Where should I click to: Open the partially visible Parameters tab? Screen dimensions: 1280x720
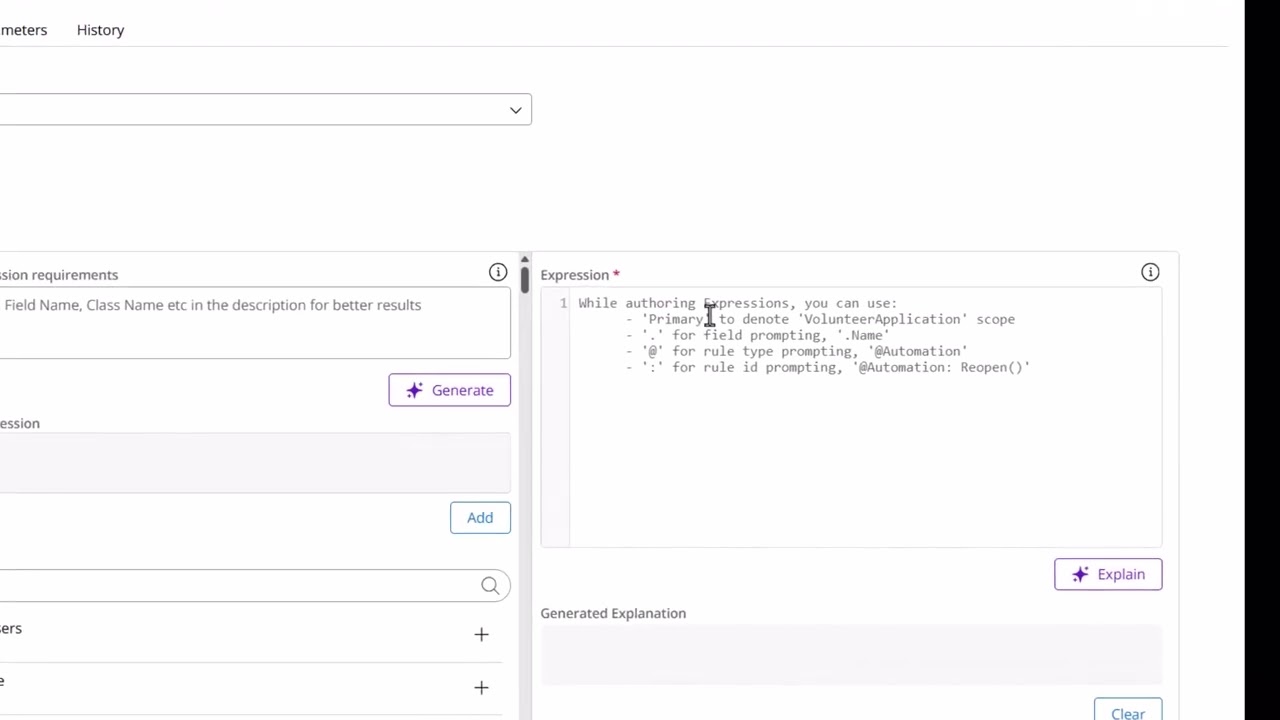23,30
